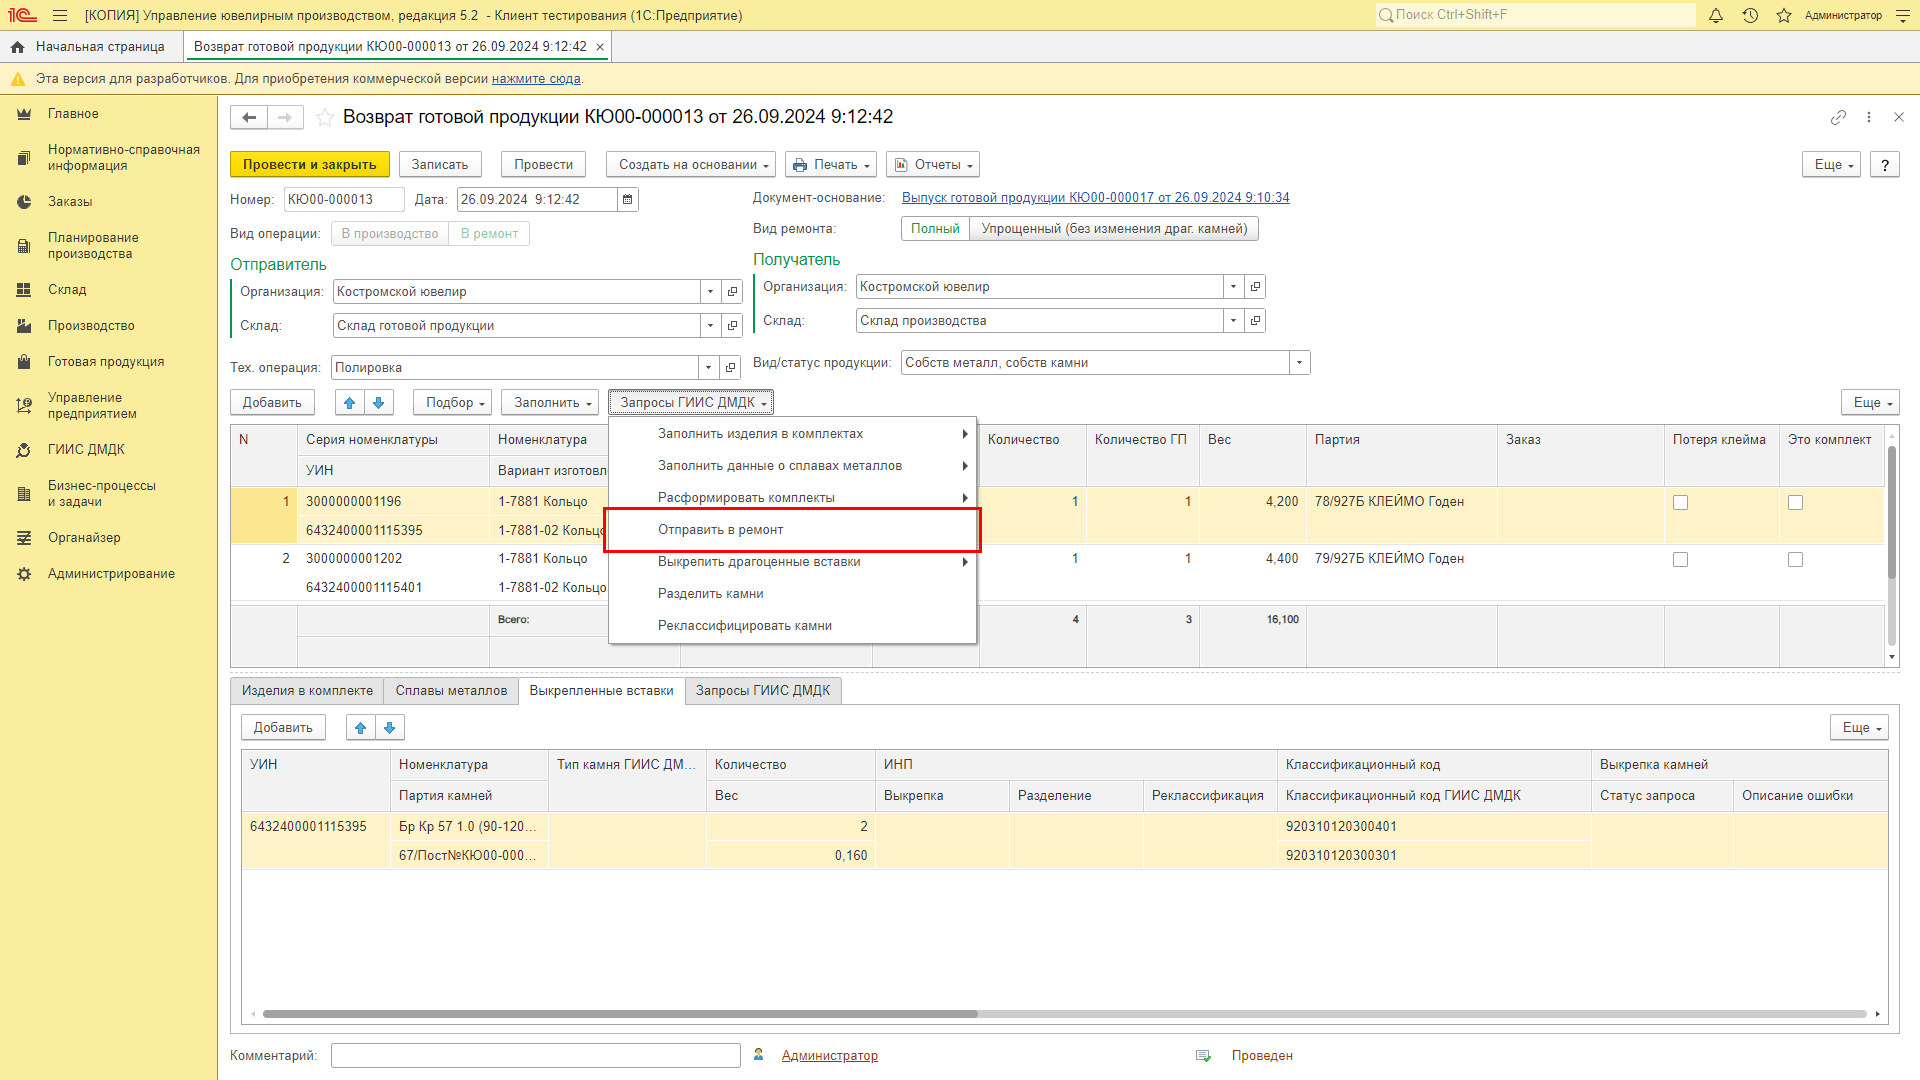The width and height of the screenshot is (1920, 1080).
Task: Open date picker calendar icon
Action: tap(628, 200)
